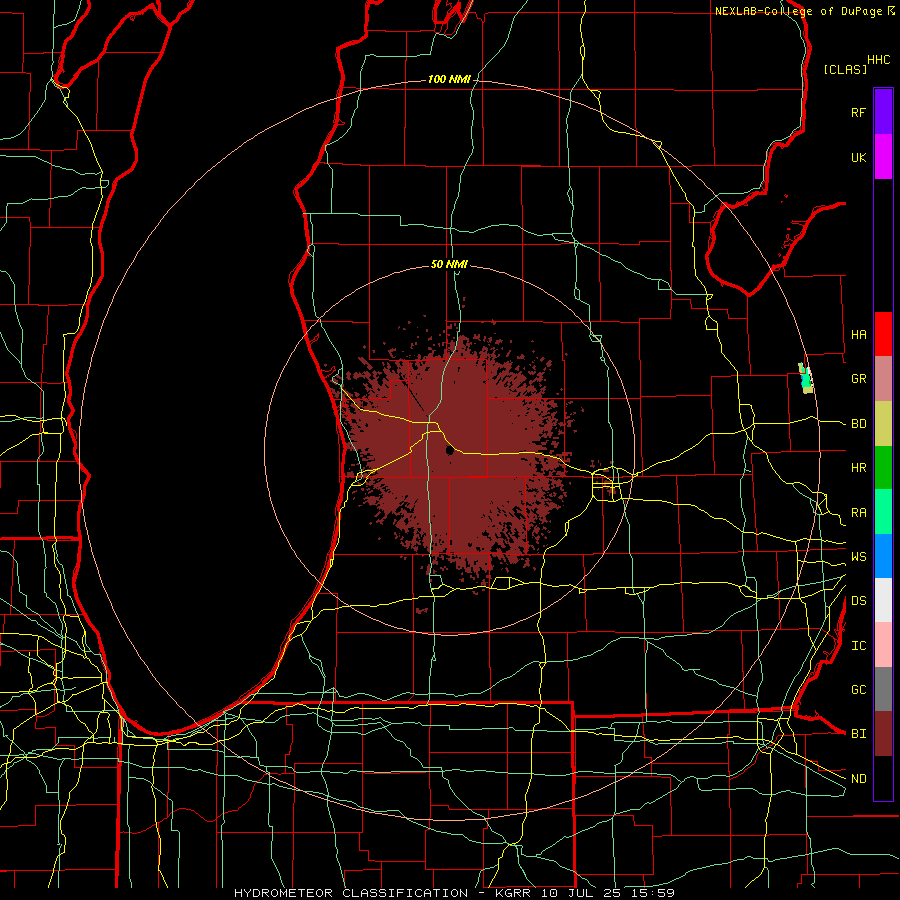This screenshot has width=900, height=900.
Task: Click the purple RF color swatch
Action: pyautogui.click(x=883, y=112)
